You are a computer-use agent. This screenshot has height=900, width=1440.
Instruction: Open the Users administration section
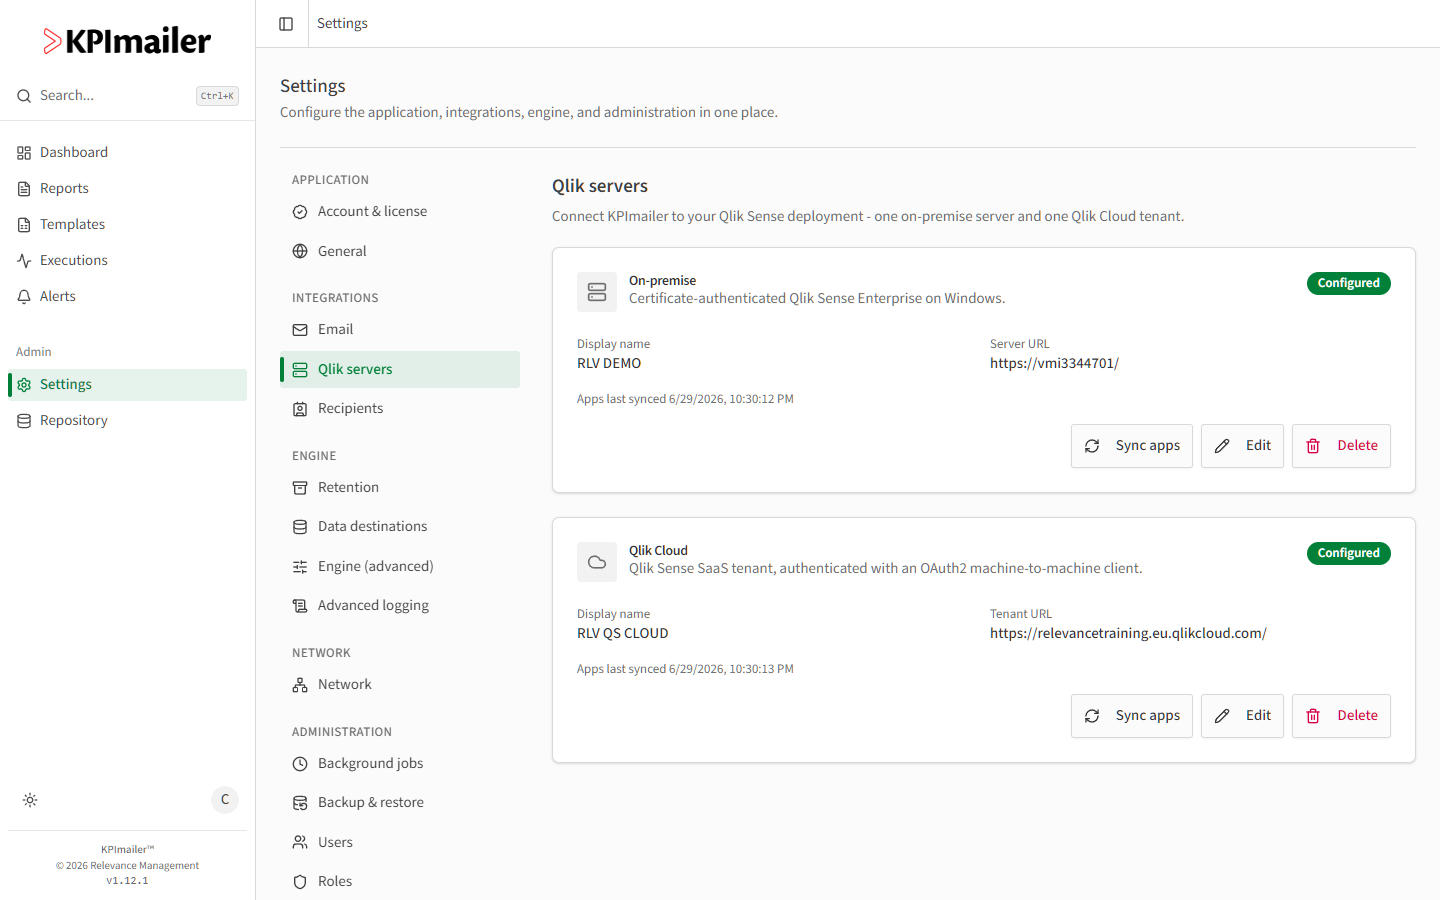point(400,843)
